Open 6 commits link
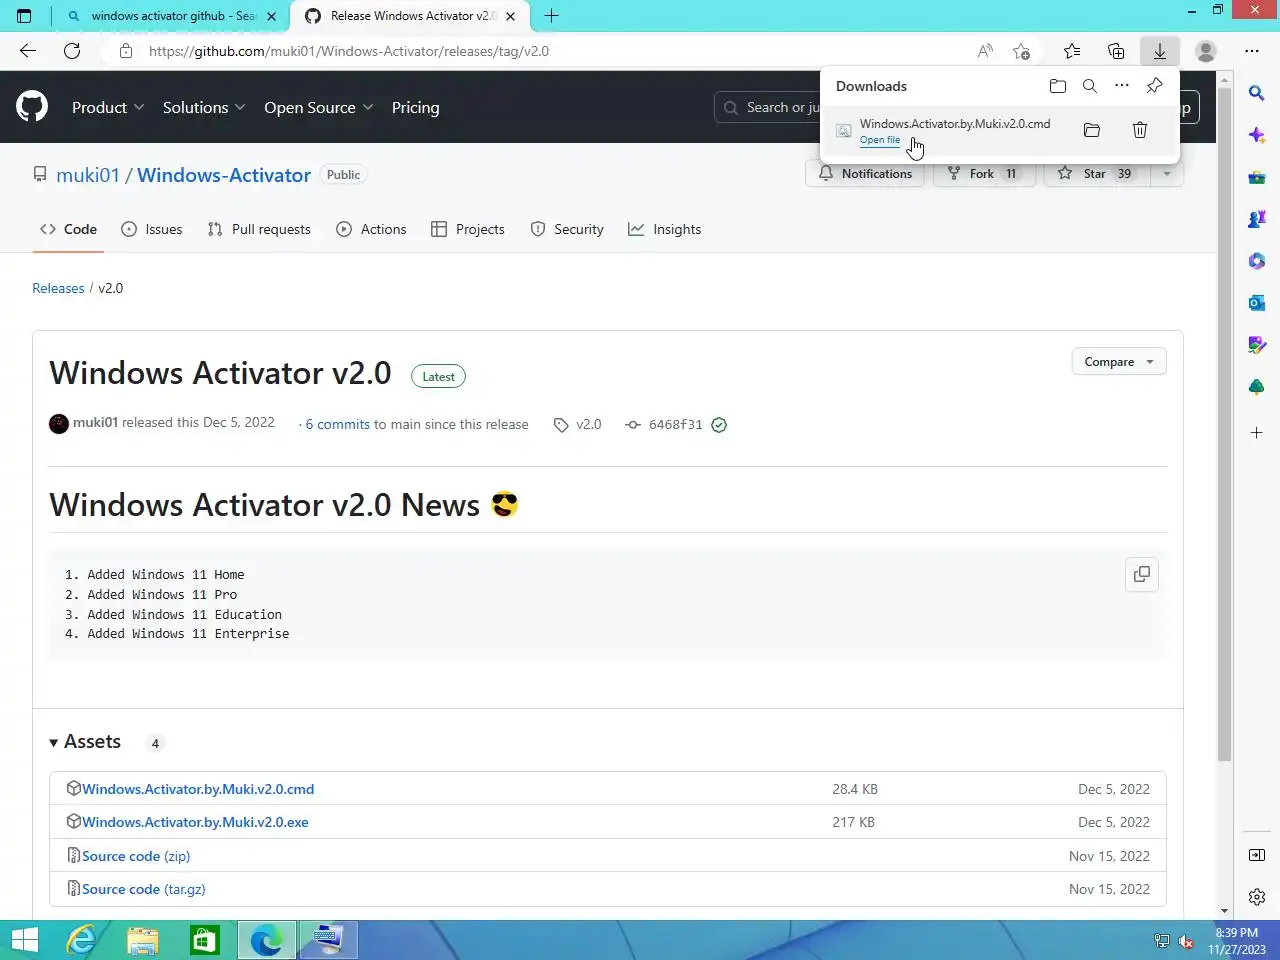The width and height of the screenshot is (1280, 960). [338, 425]
